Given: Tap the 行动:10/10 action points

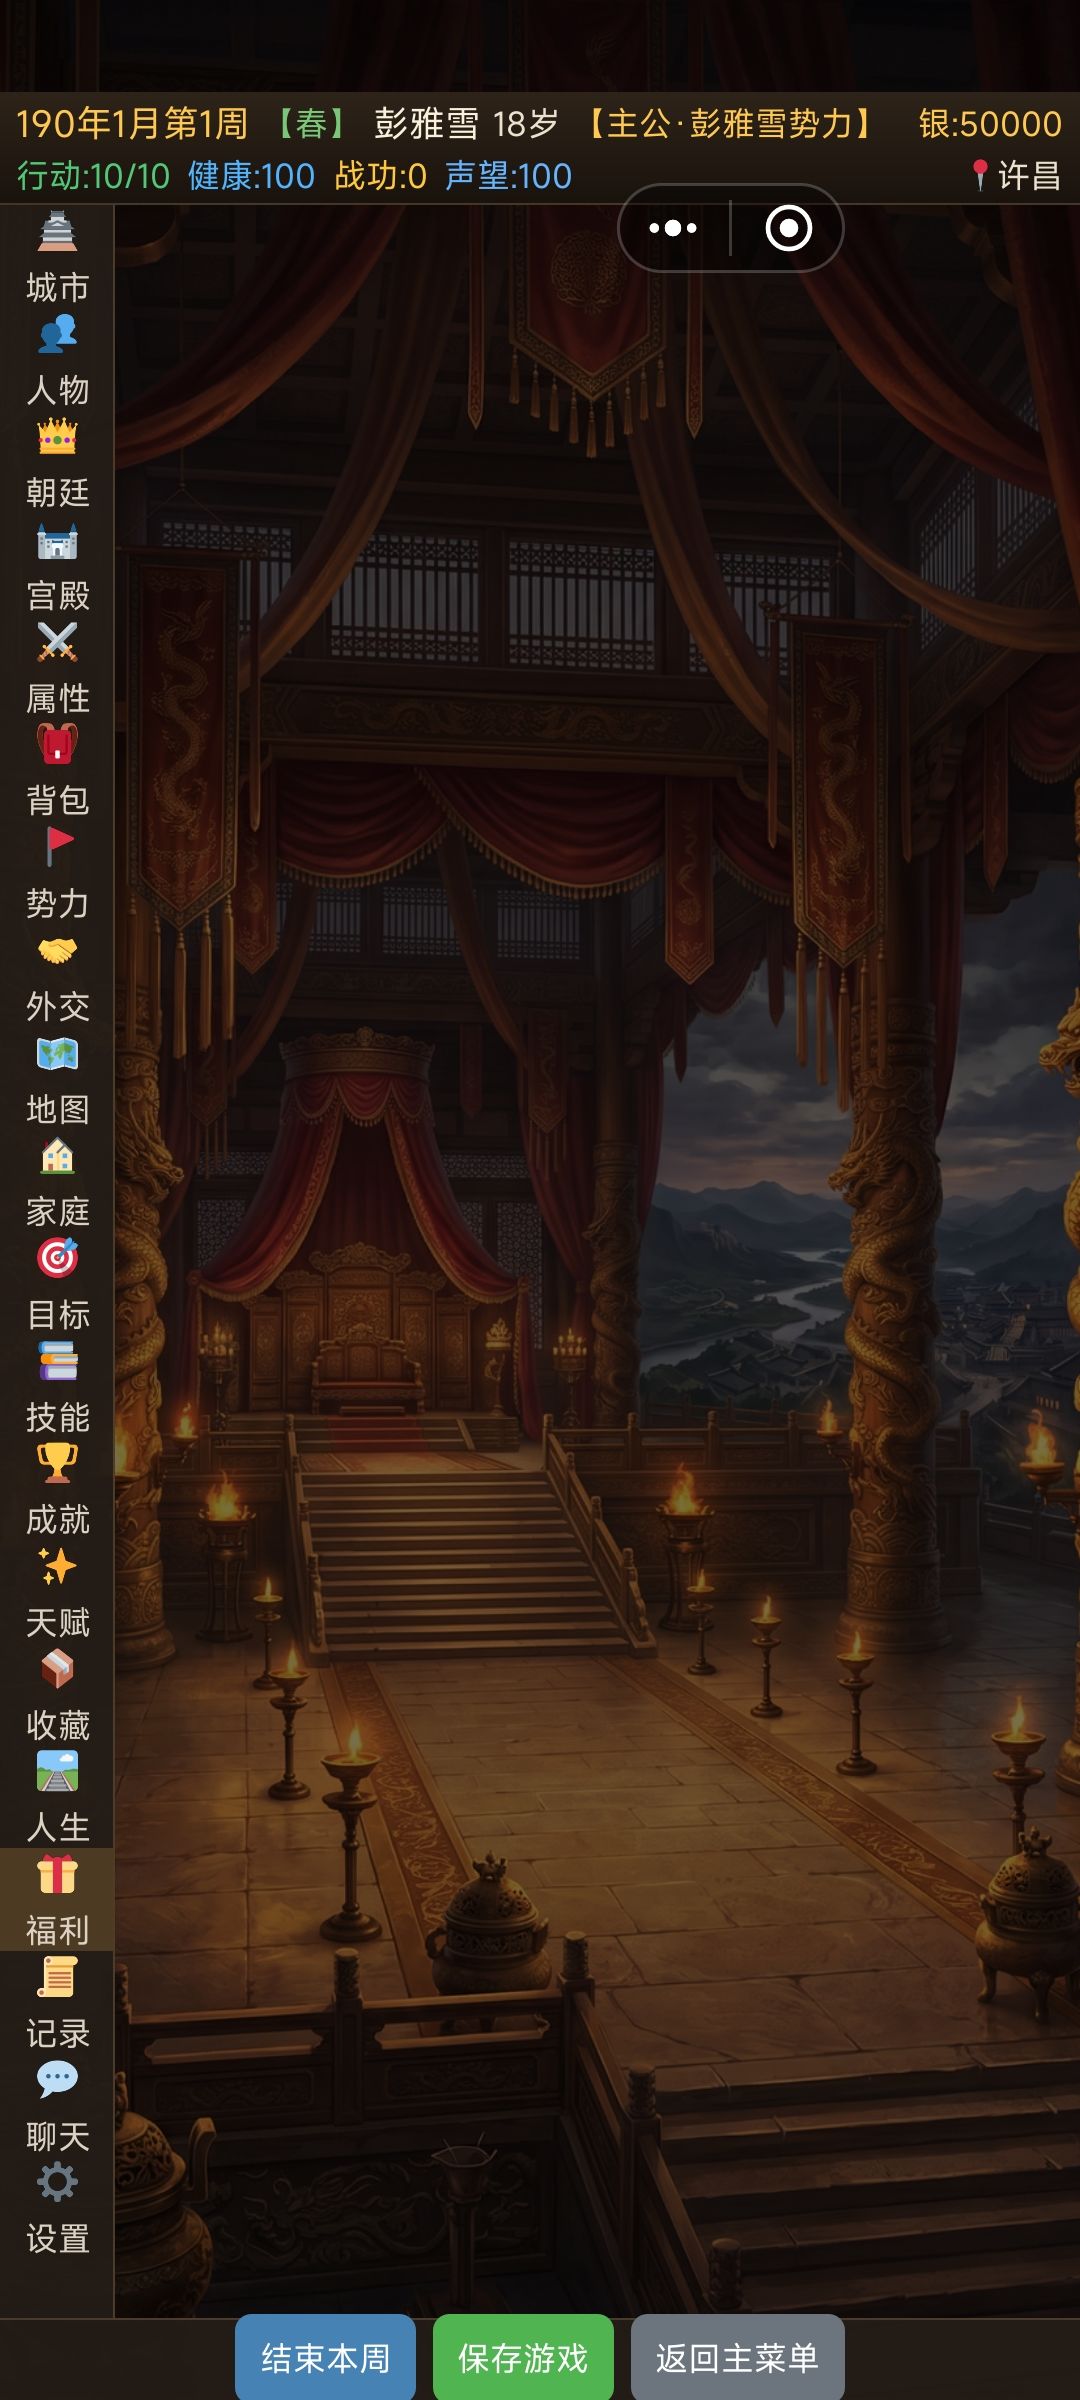Looking at the screenshot, I should (94, 176).
